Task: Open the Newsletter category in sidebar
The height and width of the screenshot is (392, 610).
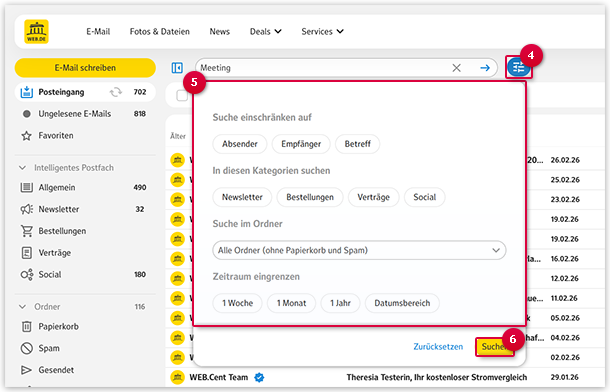Action: 84,209
